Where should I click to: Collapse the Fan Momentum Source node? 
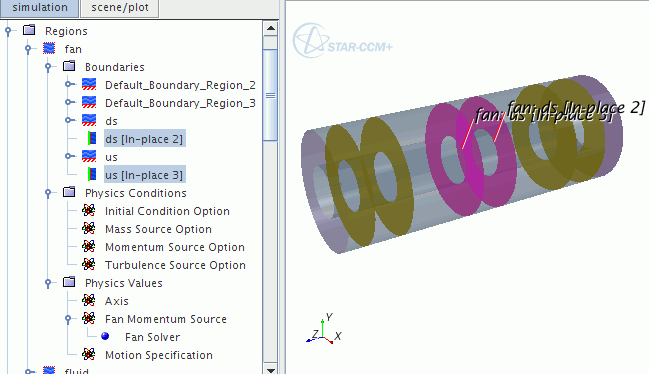coord(68,319)
